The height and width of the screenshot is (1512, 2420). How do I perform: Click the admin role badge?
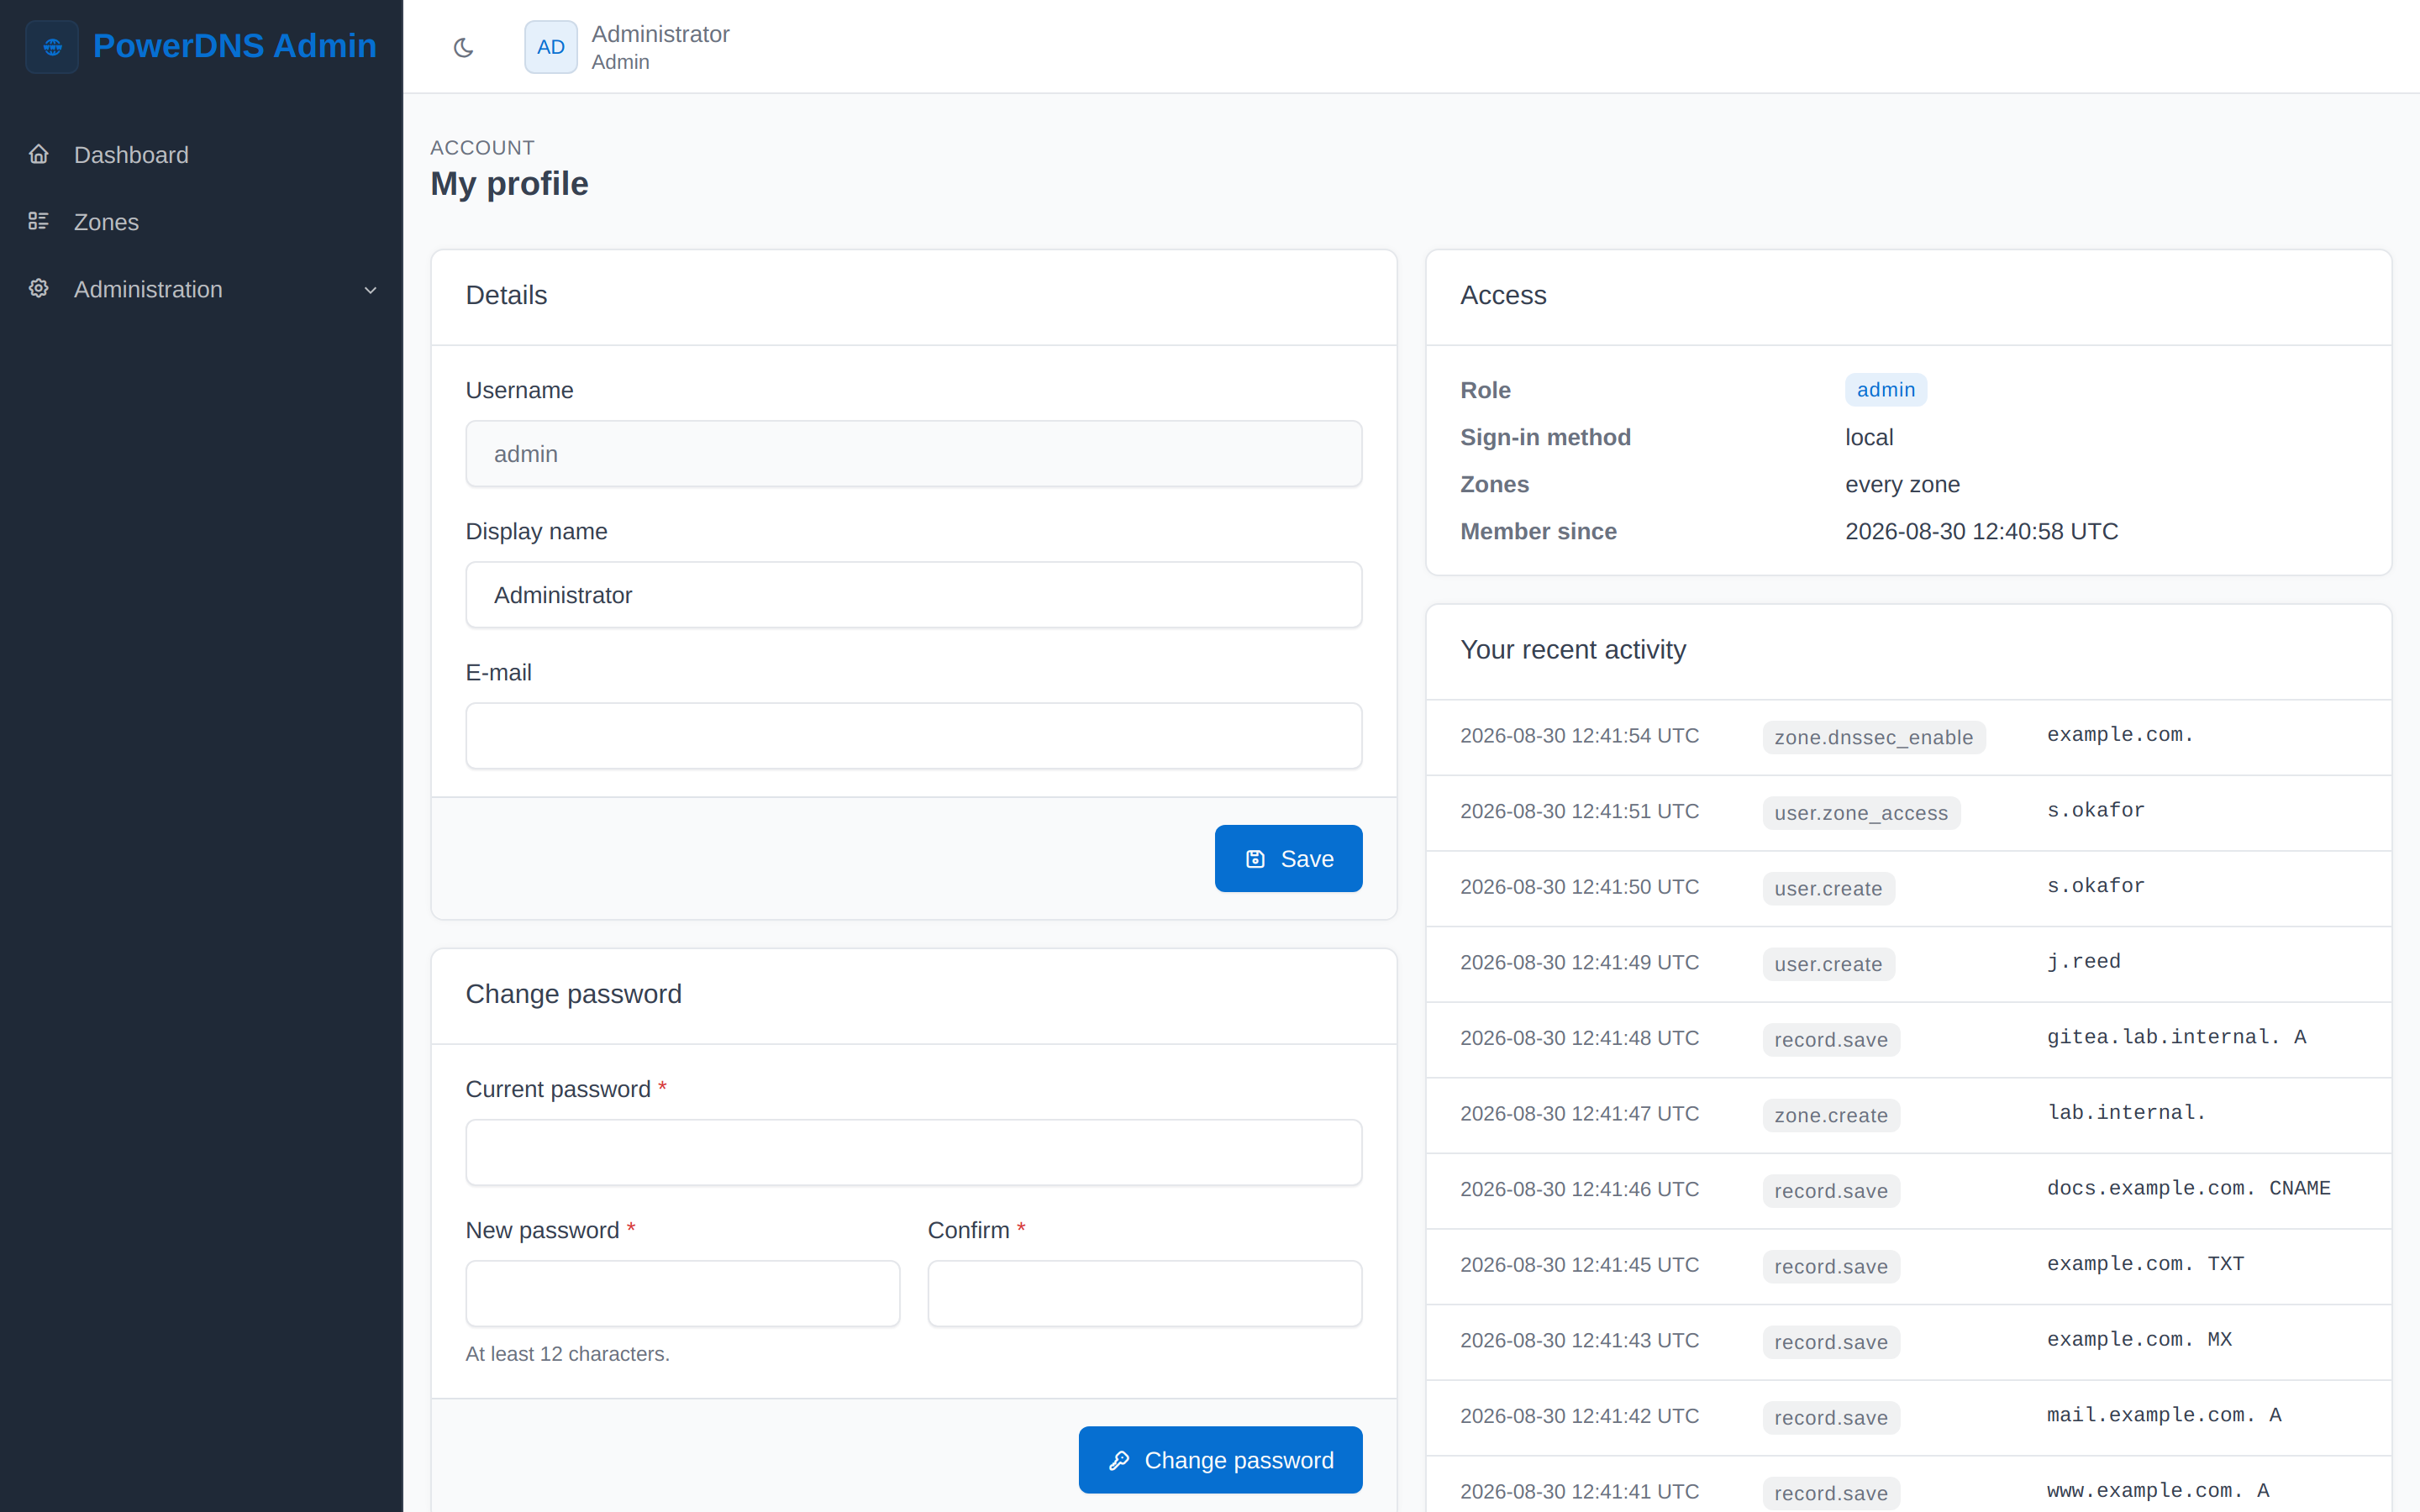(x=1885, y=390)
